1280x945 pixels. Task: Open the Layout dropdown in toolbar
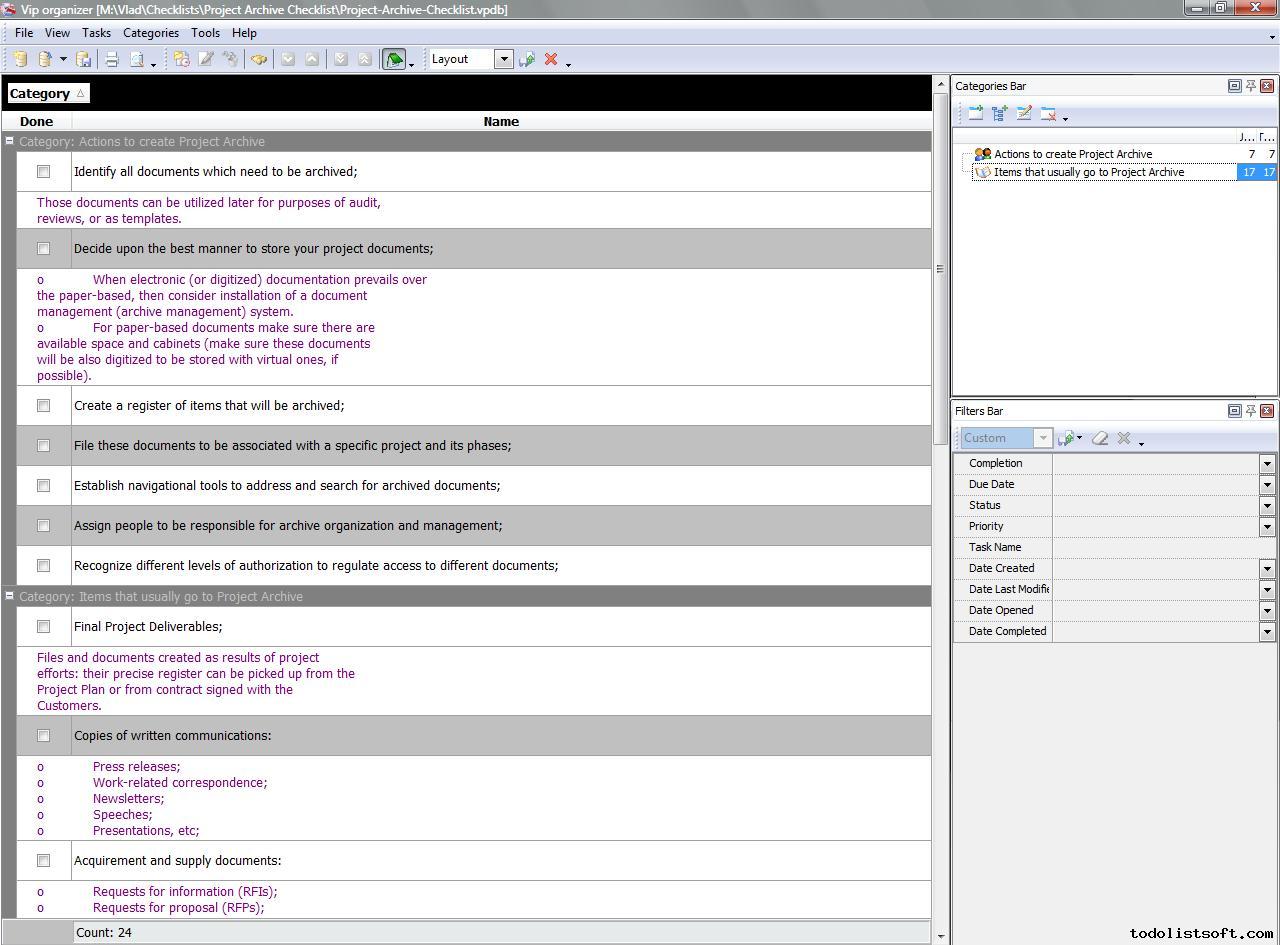pyautogui.click(x=504, y=59)
